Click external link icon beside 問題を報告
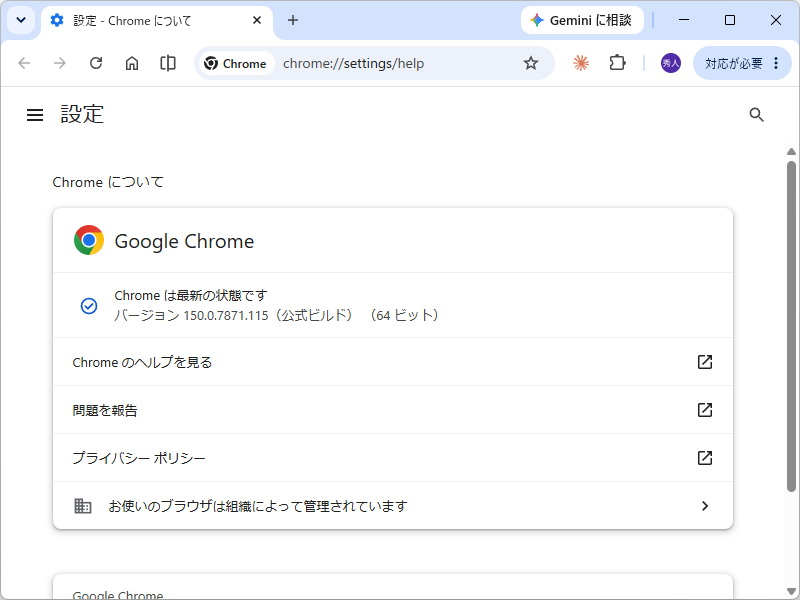This screenshot has height=600, width=800. pos(705,410)
